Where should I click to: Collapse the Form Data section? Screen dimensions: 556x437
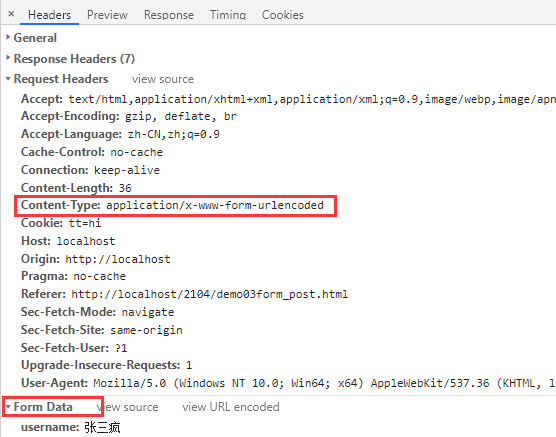coord(8,406)
